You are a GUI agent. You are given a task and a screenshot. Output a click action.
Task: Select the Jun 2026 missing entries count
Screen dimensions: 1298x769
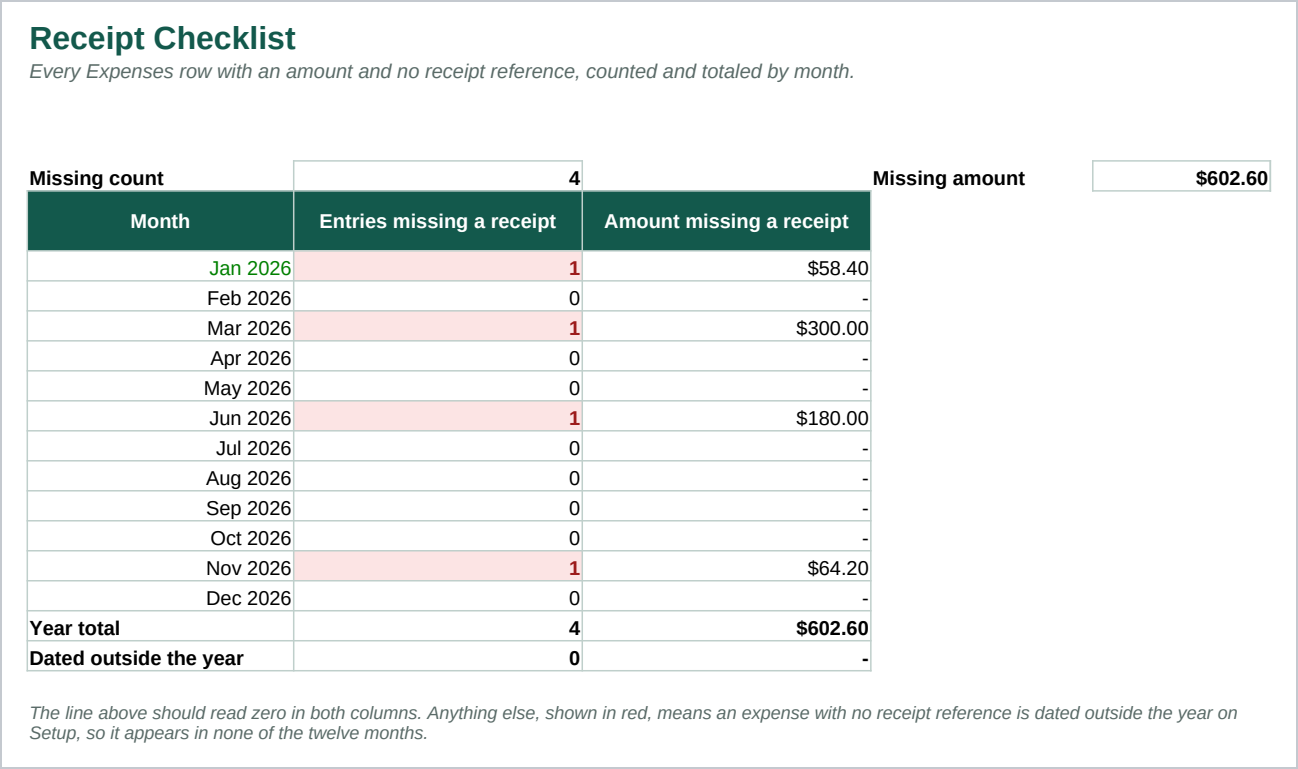click(x=438, y=417)
